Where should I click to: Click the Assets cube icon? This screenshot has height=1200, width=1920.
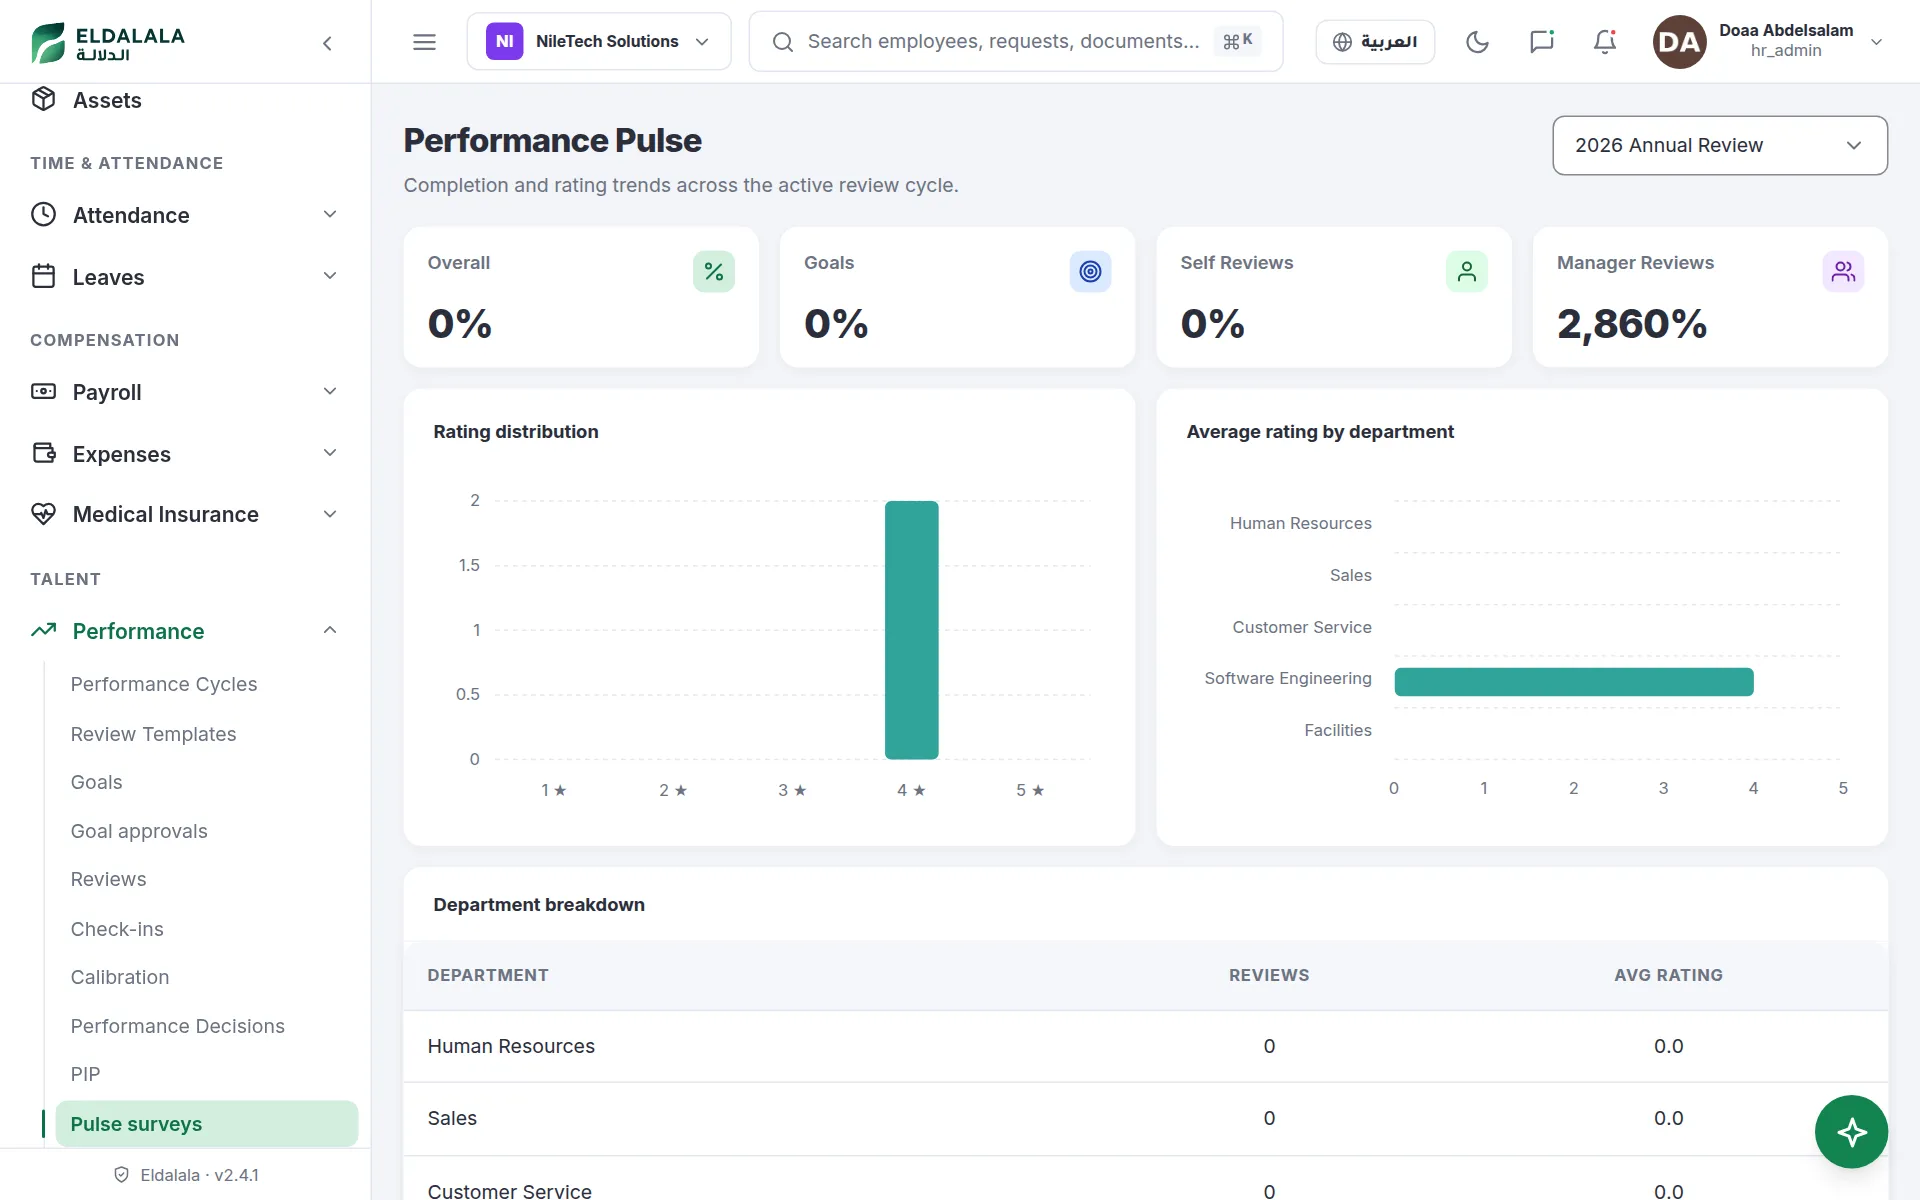coord(43,99)
